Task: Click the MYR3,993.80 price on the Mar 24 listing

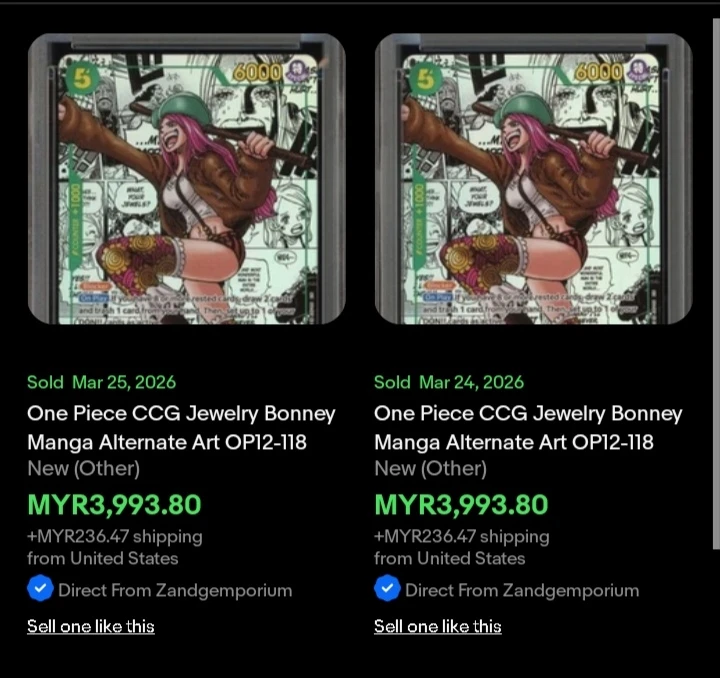Action: 461,504
